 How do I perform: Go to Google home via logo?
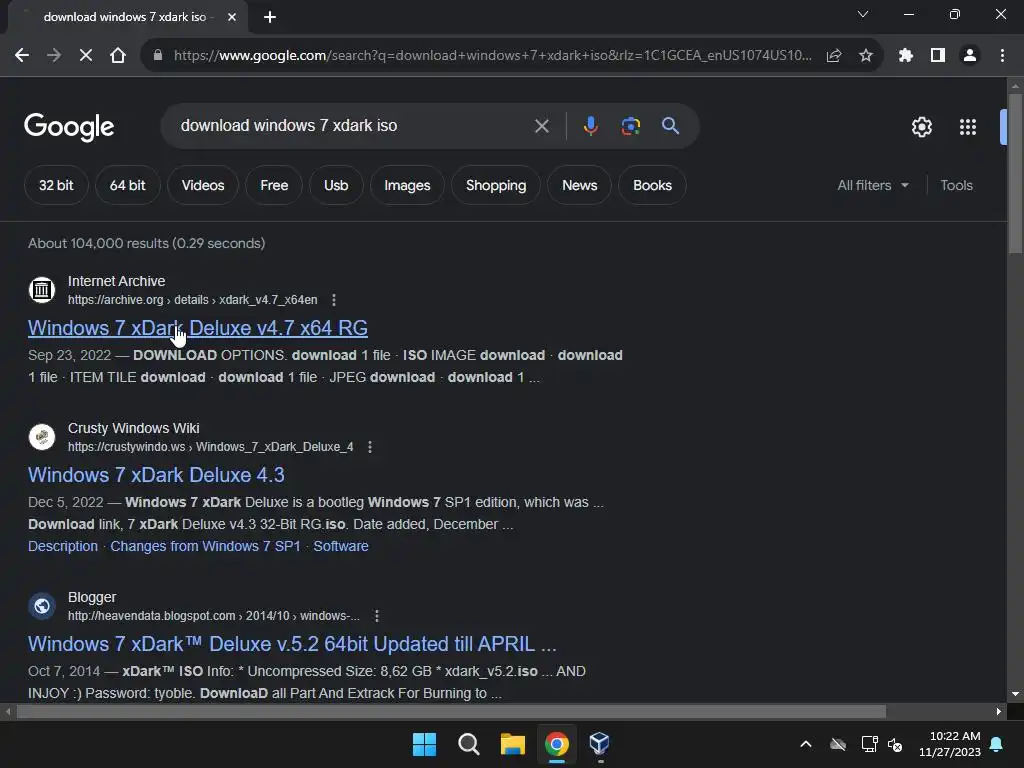[69, 127]
